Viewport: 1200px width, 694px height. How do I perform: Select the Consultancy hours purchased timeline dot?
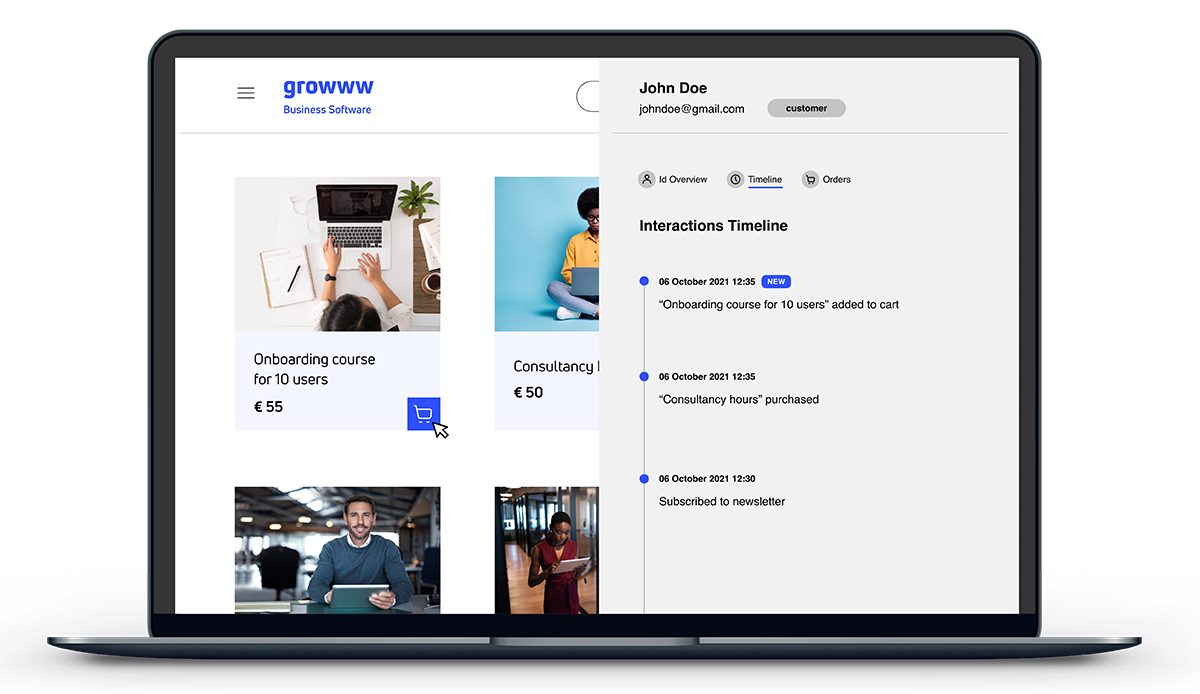click(644, 377)
